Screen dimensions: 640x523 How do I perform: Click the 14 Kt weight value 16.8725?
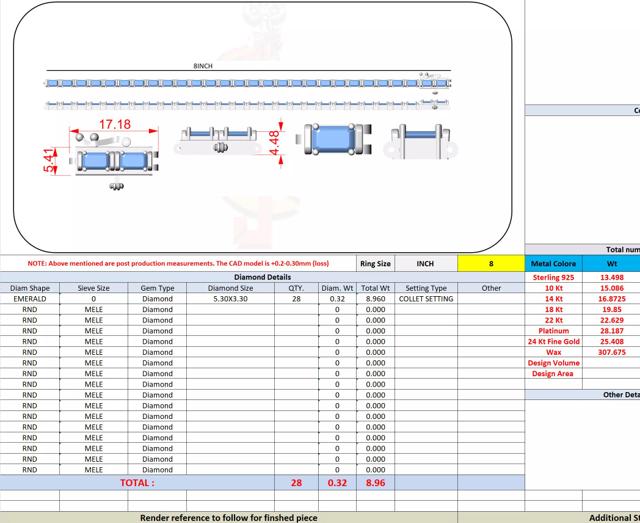pos(611,299)
